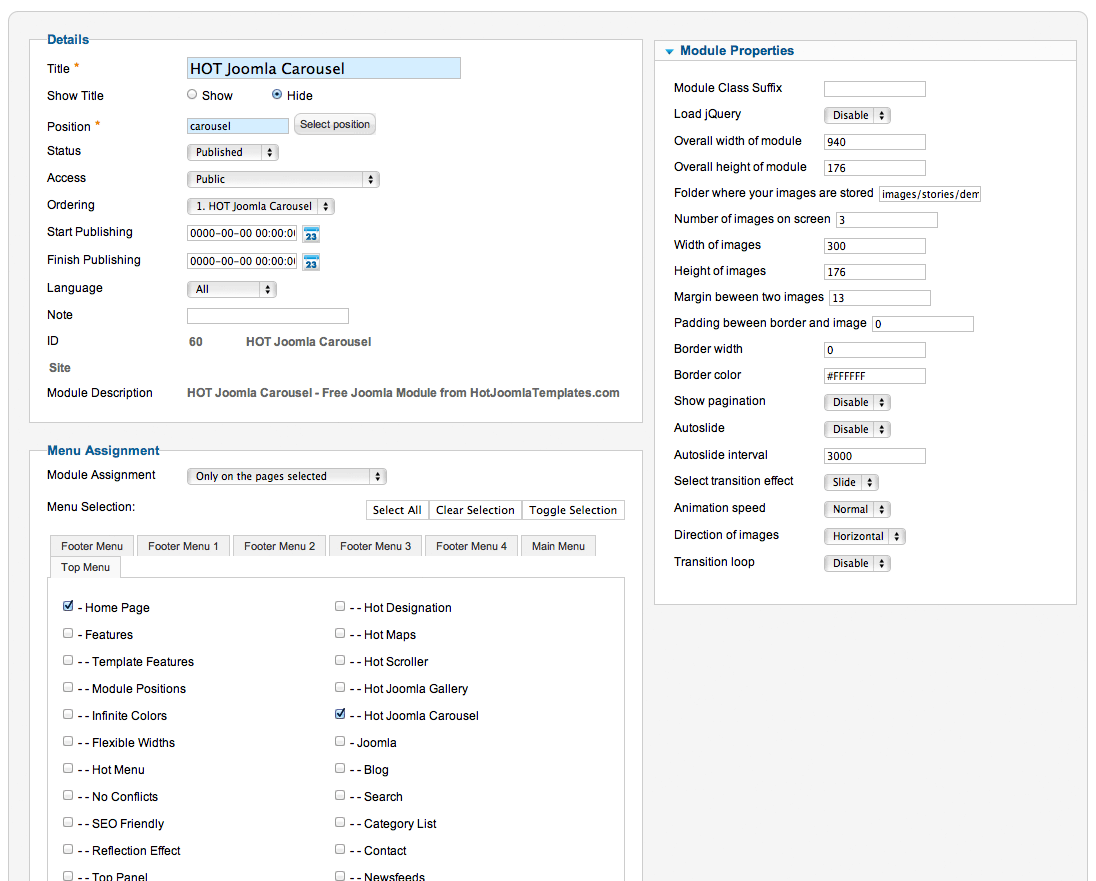
Task: Switch to the Footer Menu tab
Action: coord(92,546)
